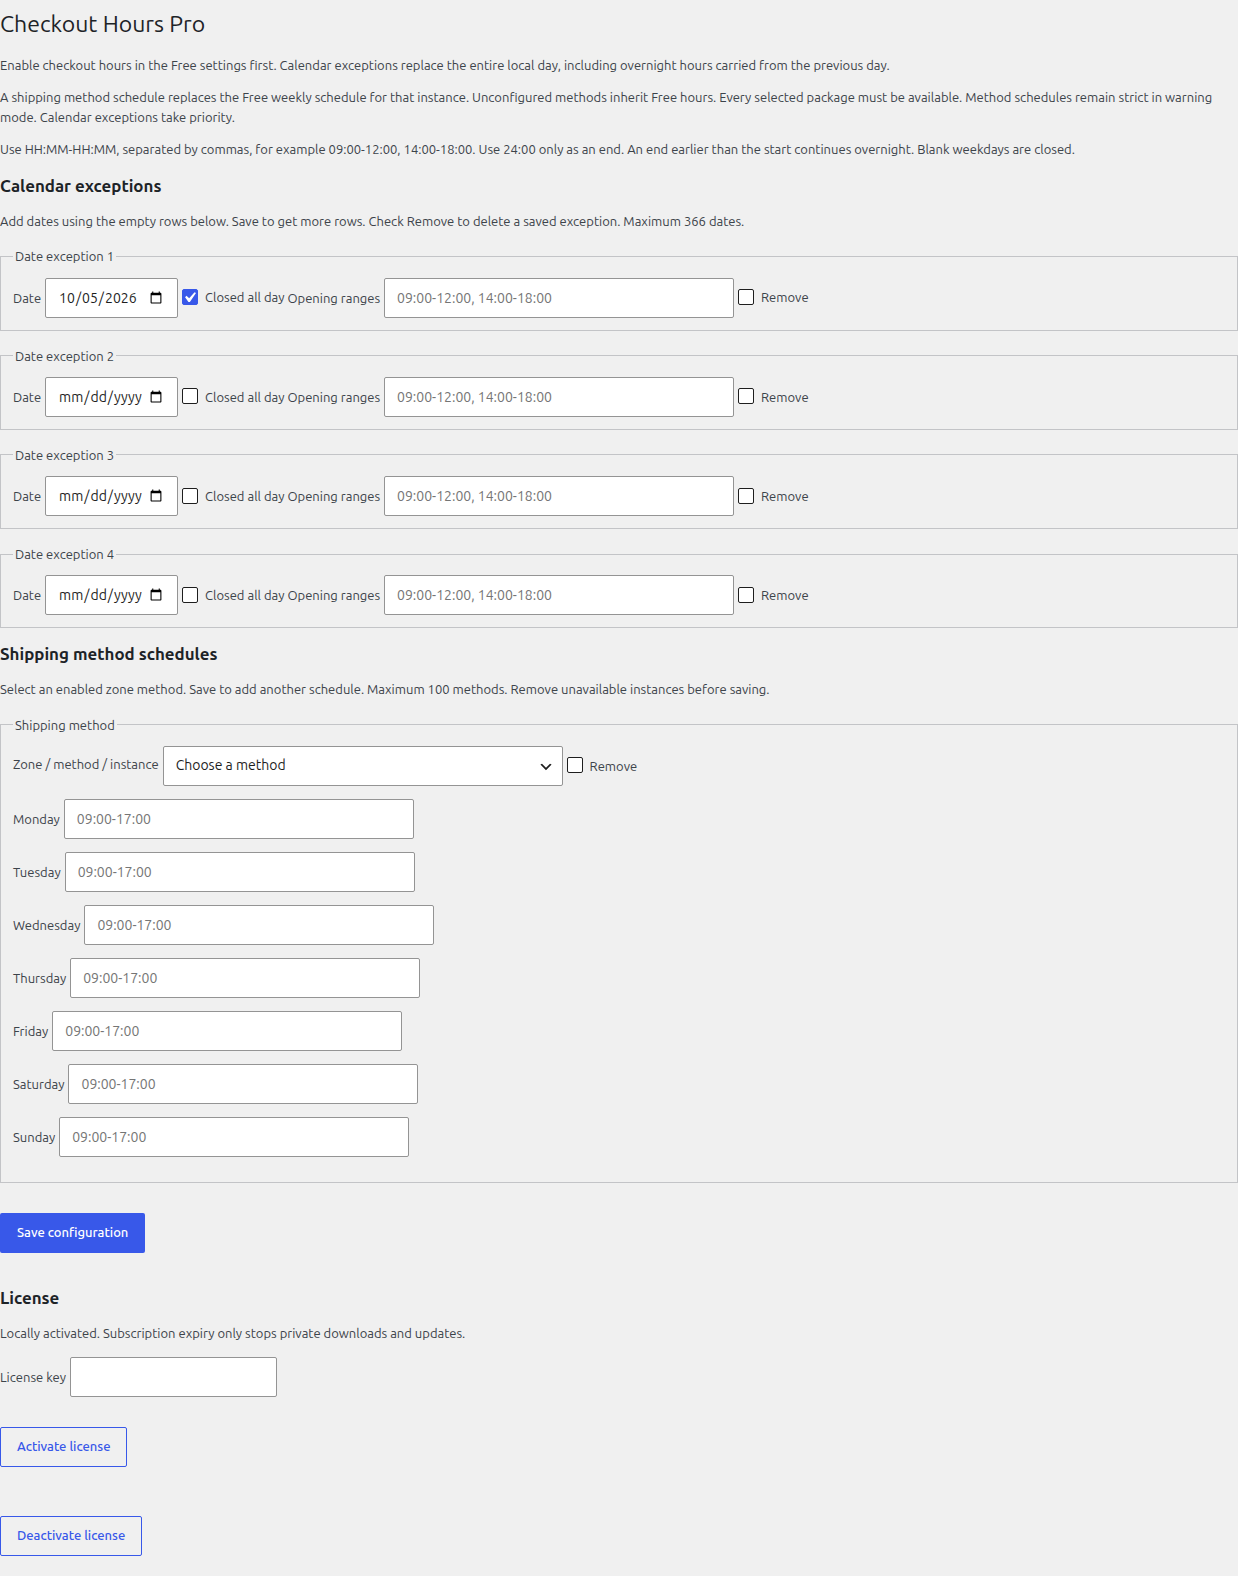Click Activate license button

[63, 1447]
